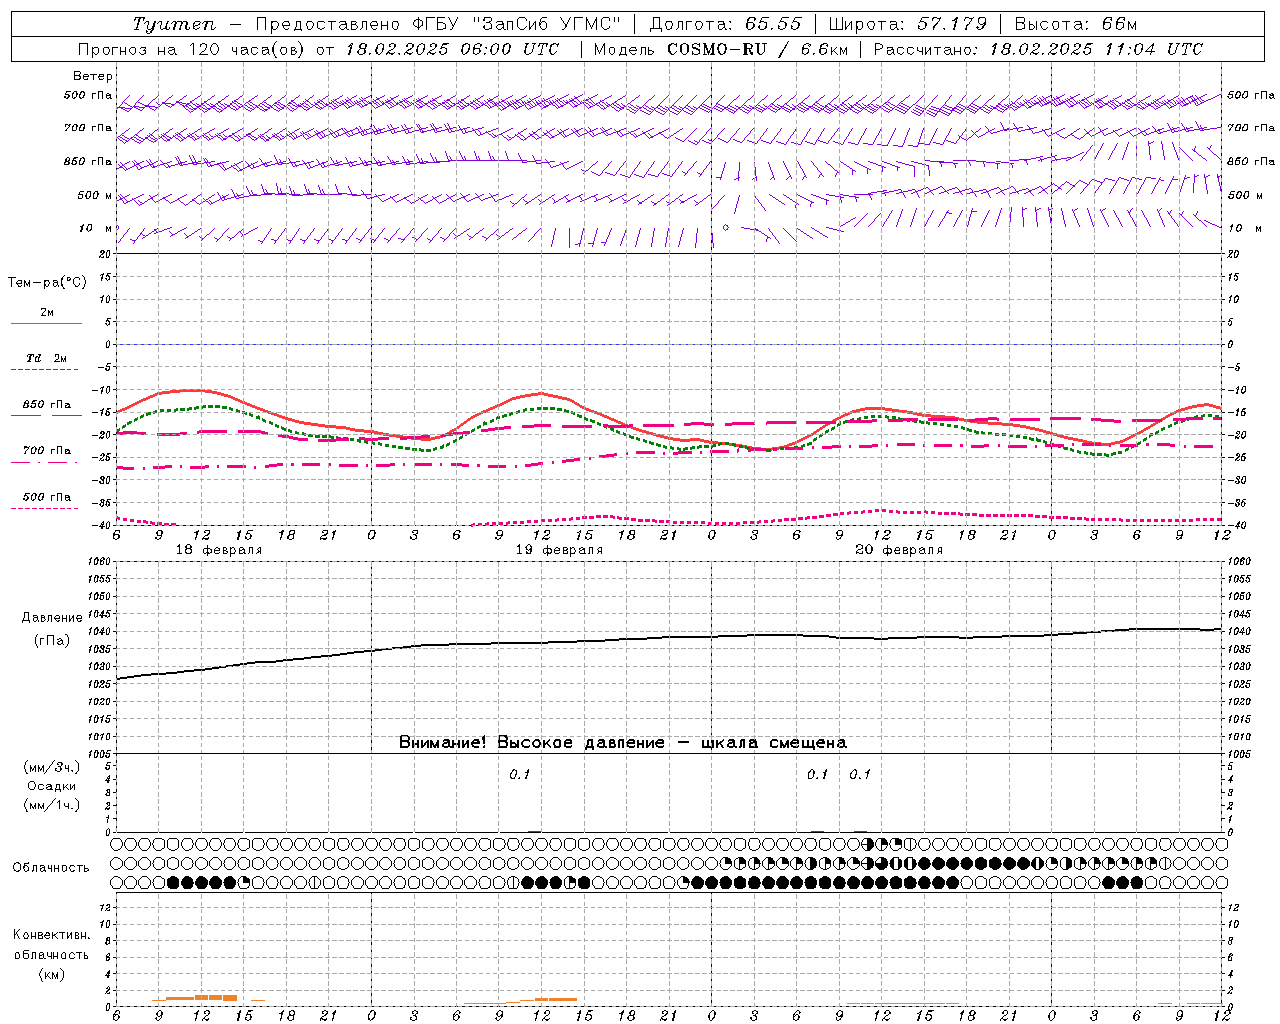Click the "Td 2м" dew point legend entry
1280x1024 pixels.
47,357
